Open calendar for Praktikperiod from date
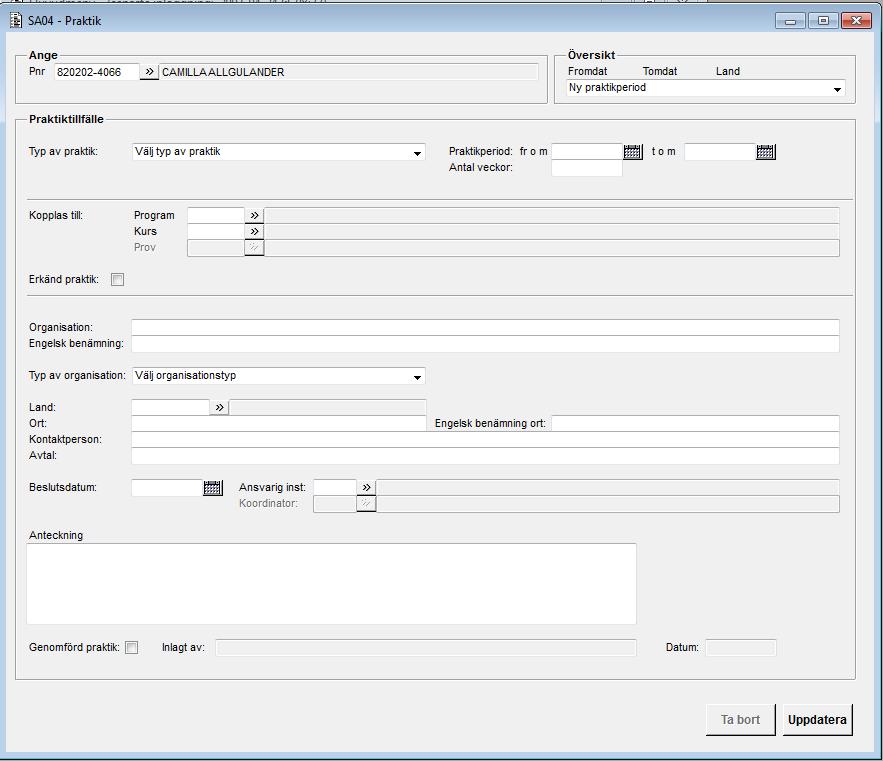The image size is (883, 761). pyautogui.click(x=632, y=152)
